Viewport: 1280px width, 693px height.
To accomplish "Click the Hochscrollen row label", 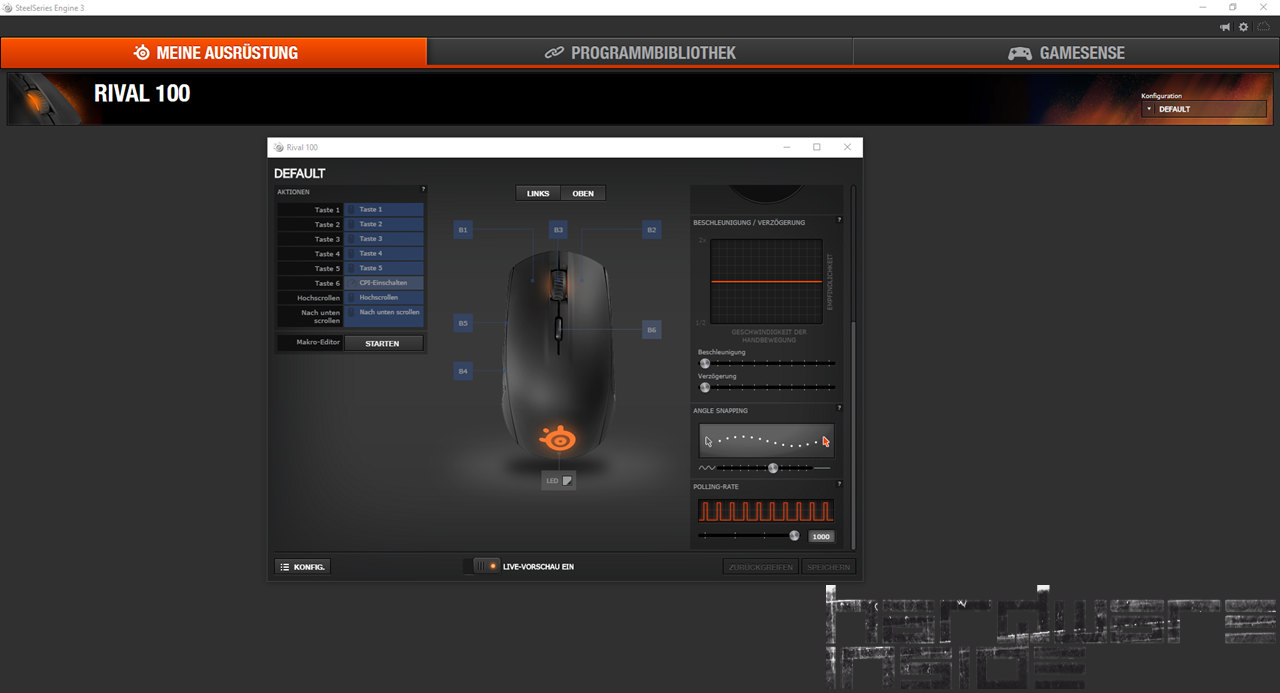I will [x=319, y=298].
